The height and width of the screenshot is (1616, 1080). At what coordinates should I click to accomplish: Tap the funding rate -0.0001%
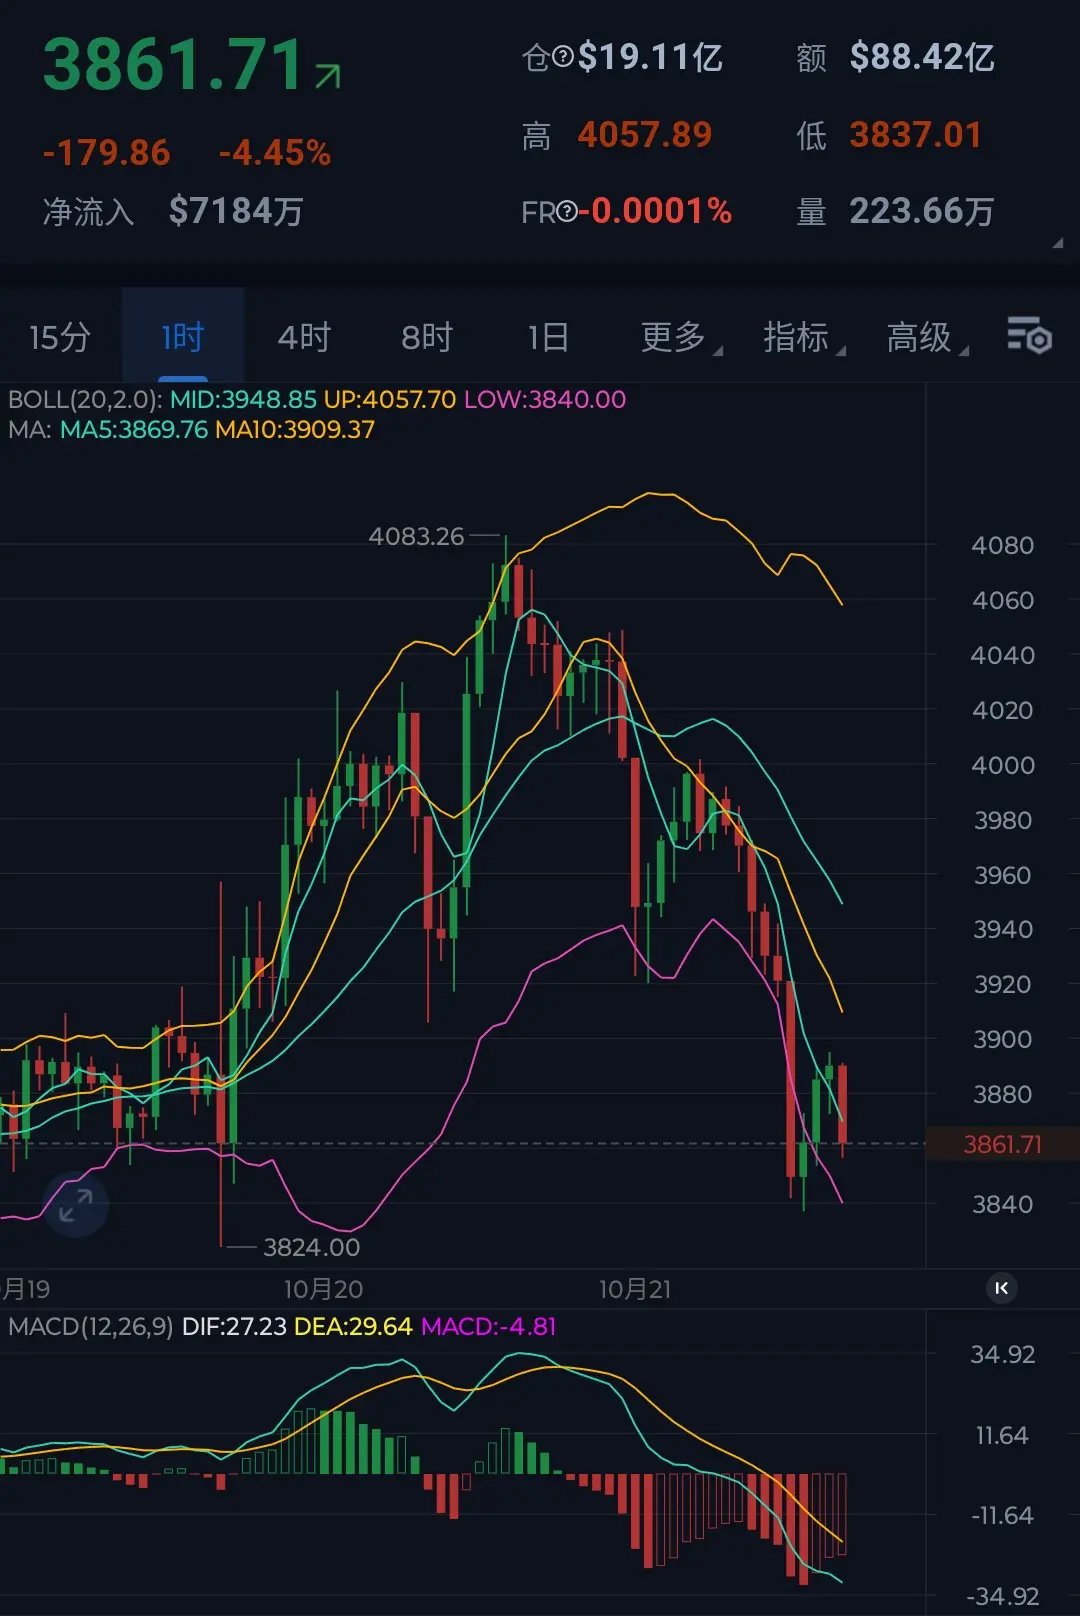656,211
